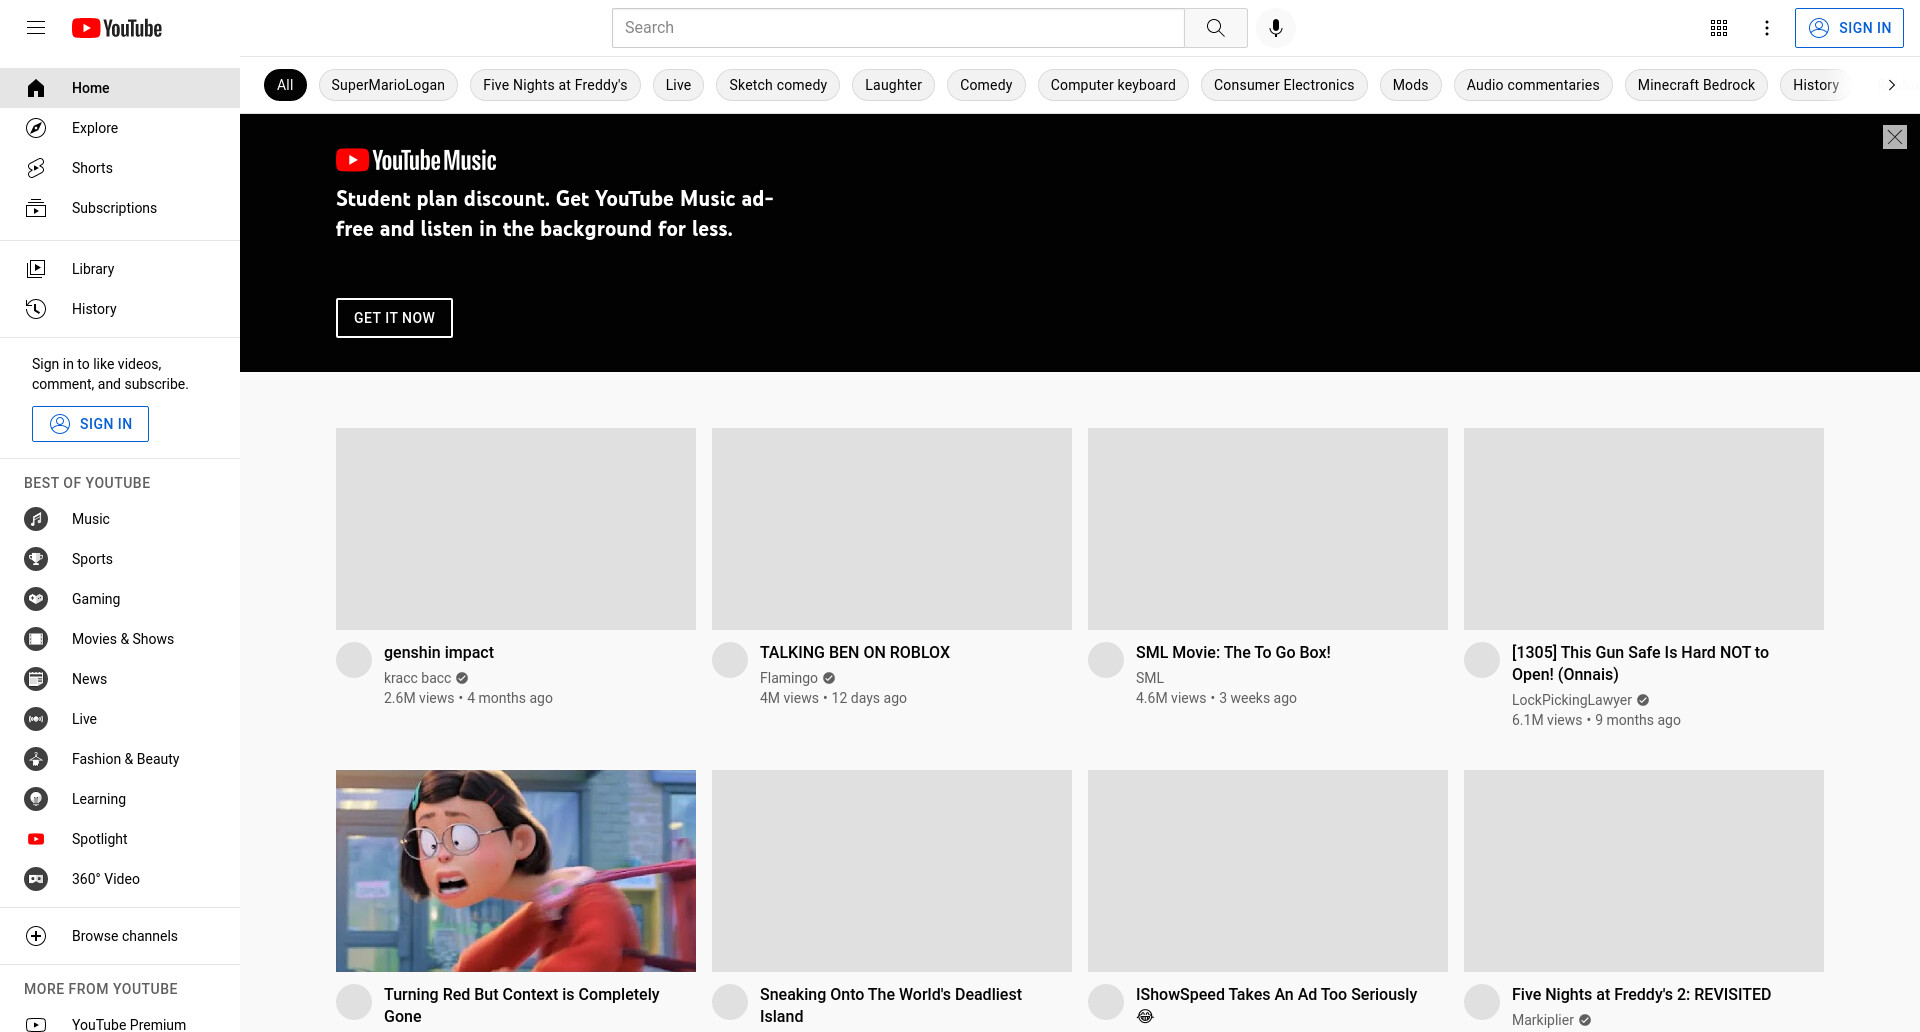Click the Explore compass icon
This screenshot has width=1920, height=1032.
36,128
